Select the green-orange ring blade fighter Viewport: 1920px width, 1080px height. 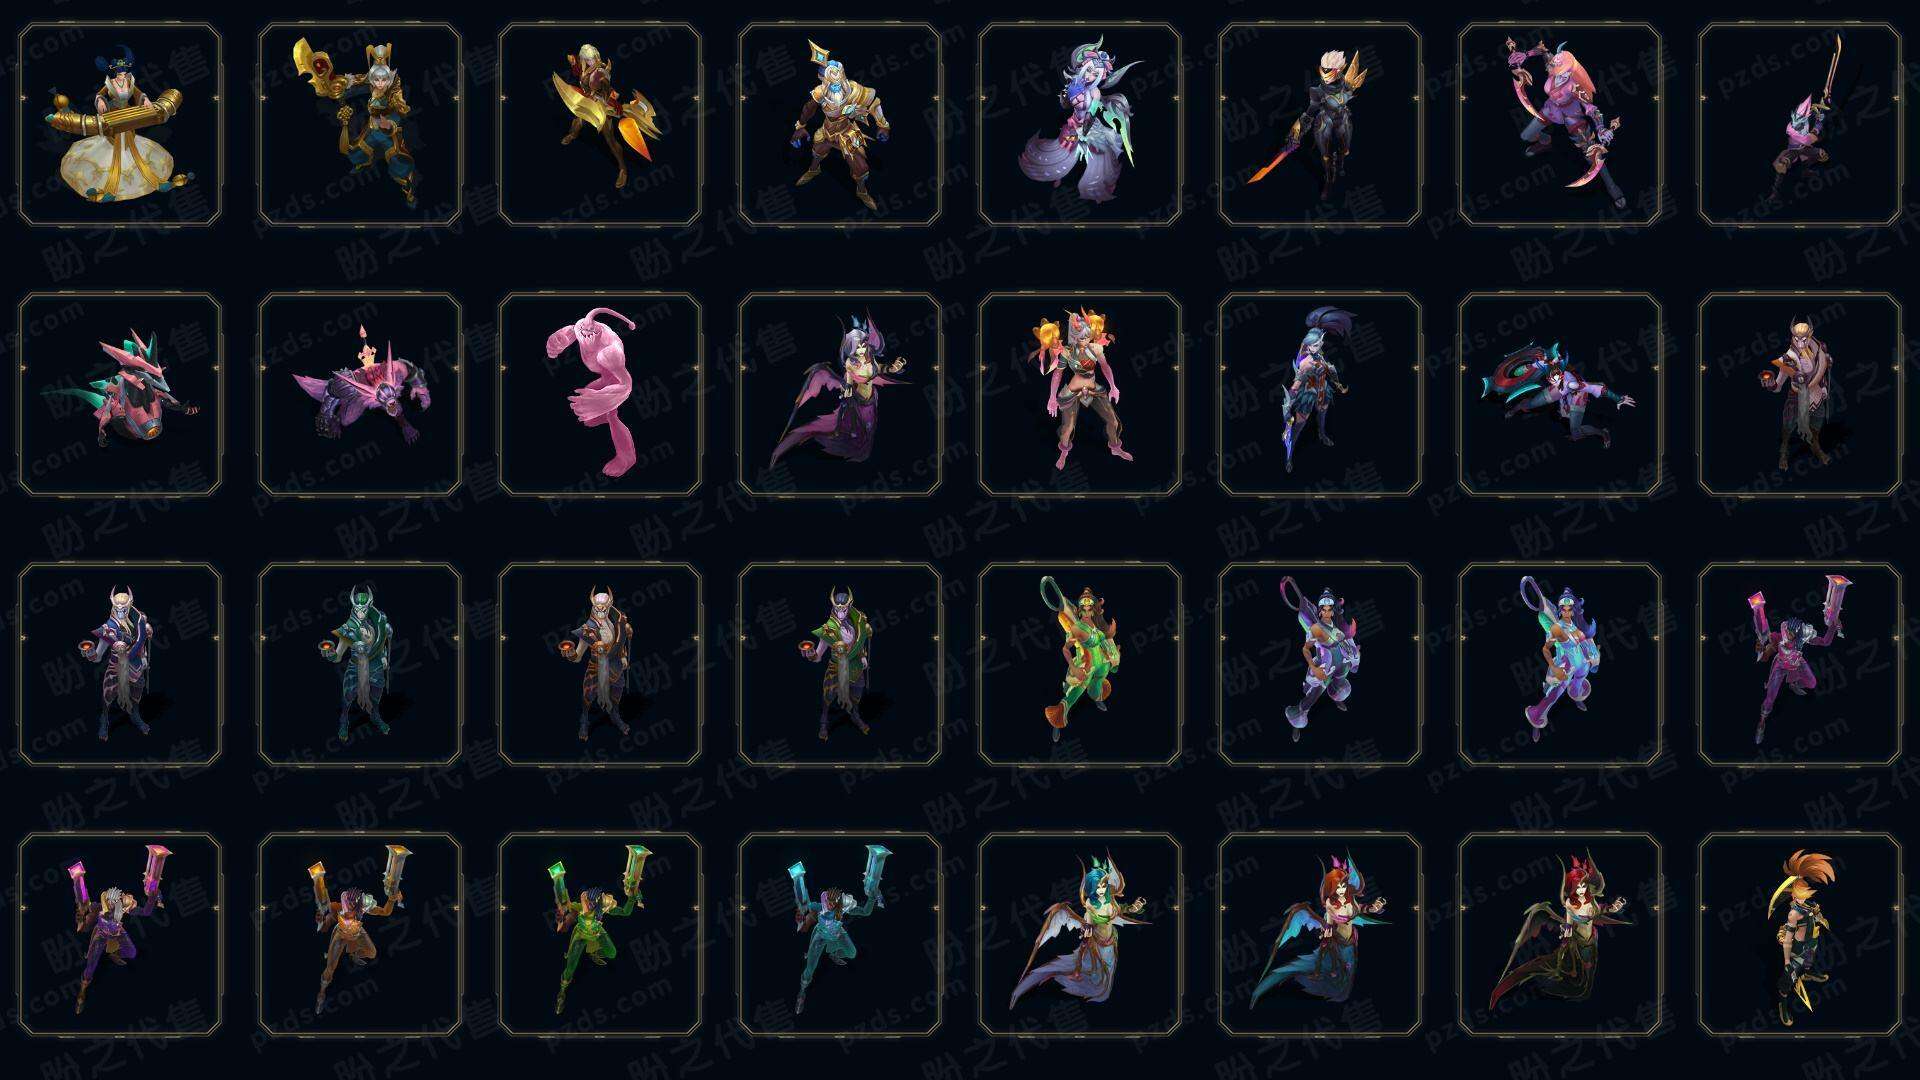tap(1080, 664)
